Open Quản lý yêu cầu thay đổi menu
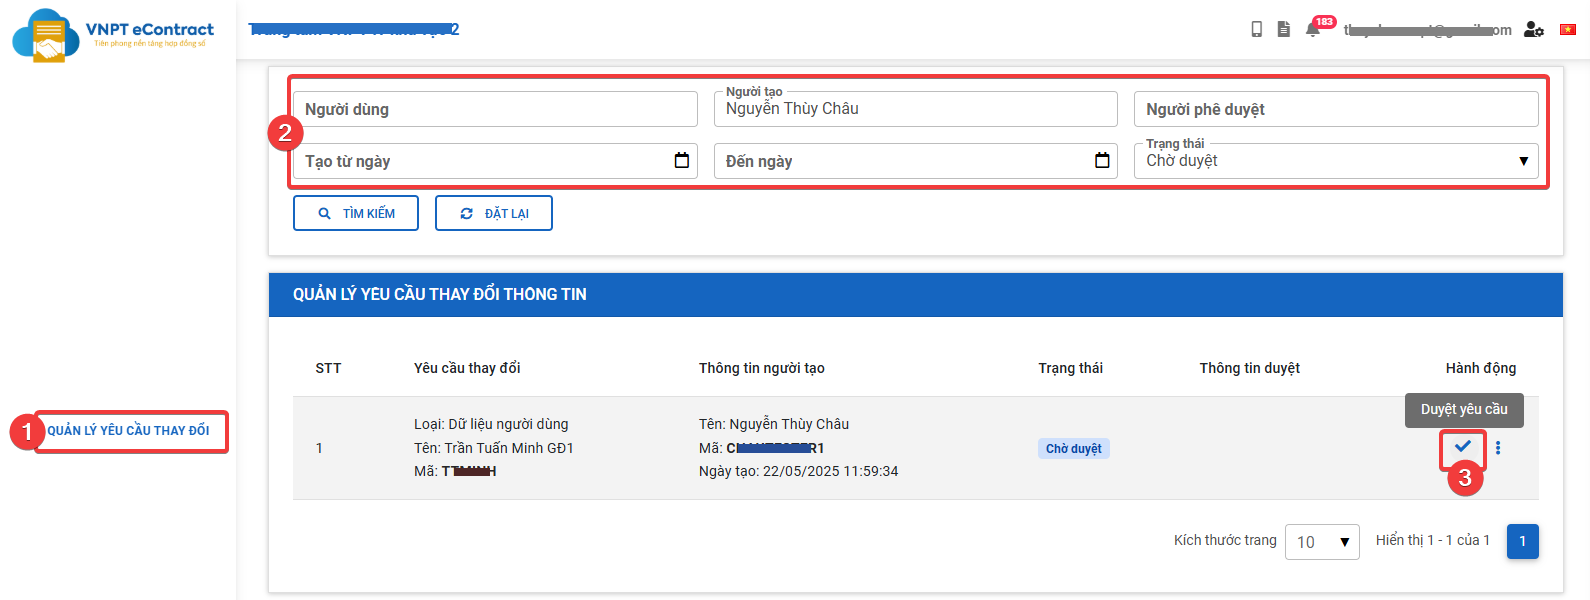 (x=129, y=431)
